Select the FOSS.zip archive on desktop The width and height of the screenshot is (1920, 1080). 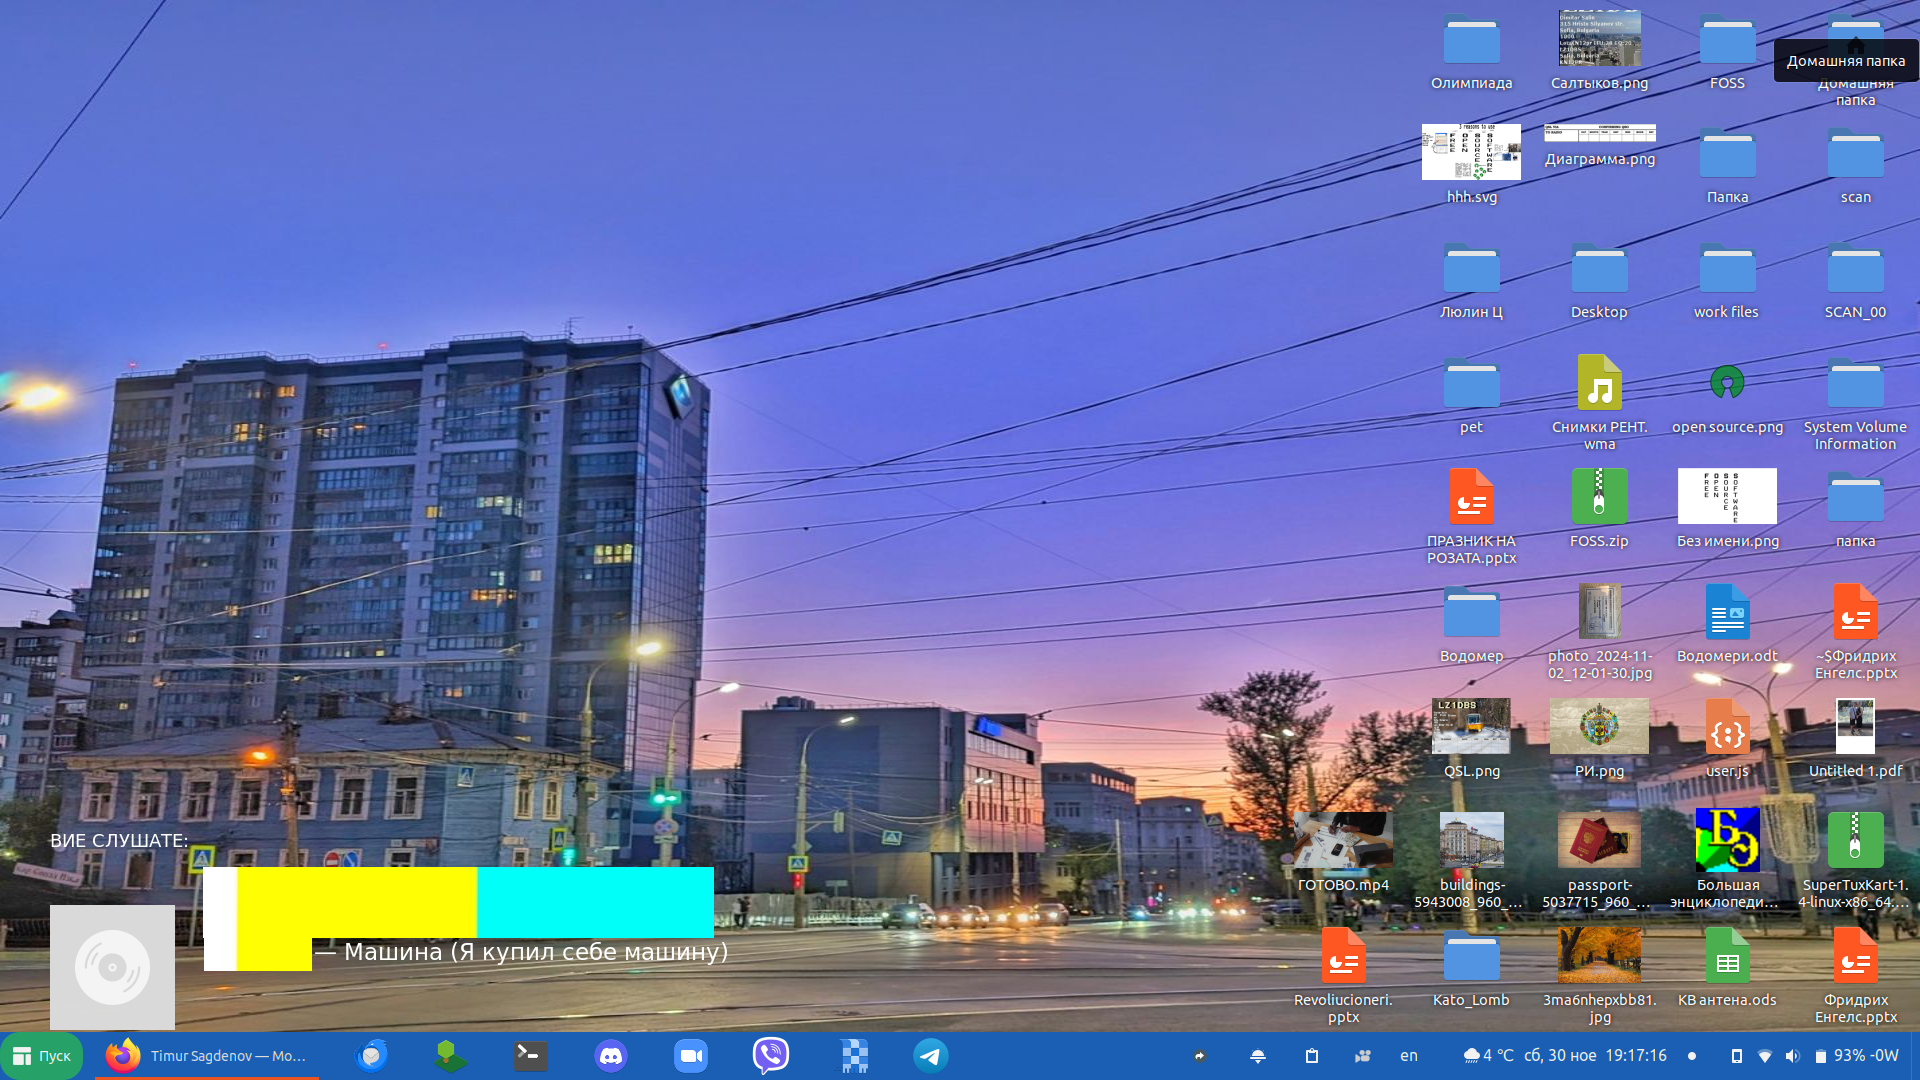pyautogui.click(x=1599, y=498)
